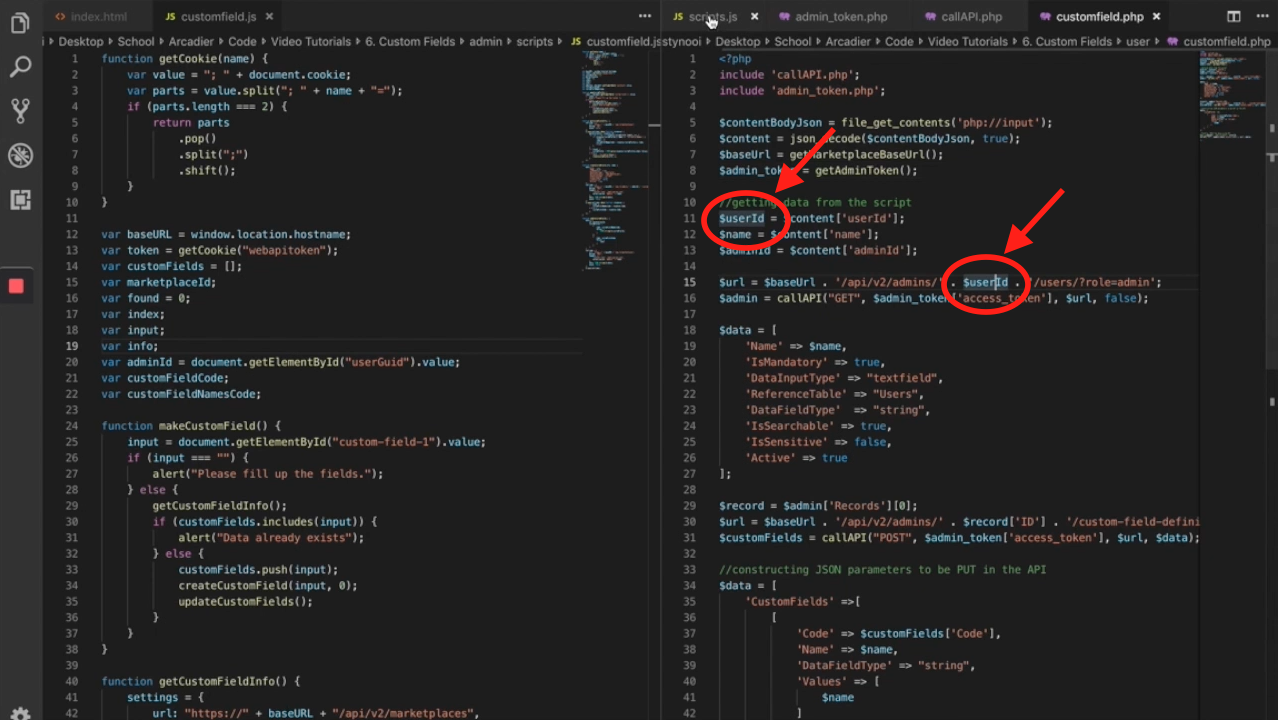Open the Search view in activity bar
The image size is (1278, 720).
coord(20,67)
